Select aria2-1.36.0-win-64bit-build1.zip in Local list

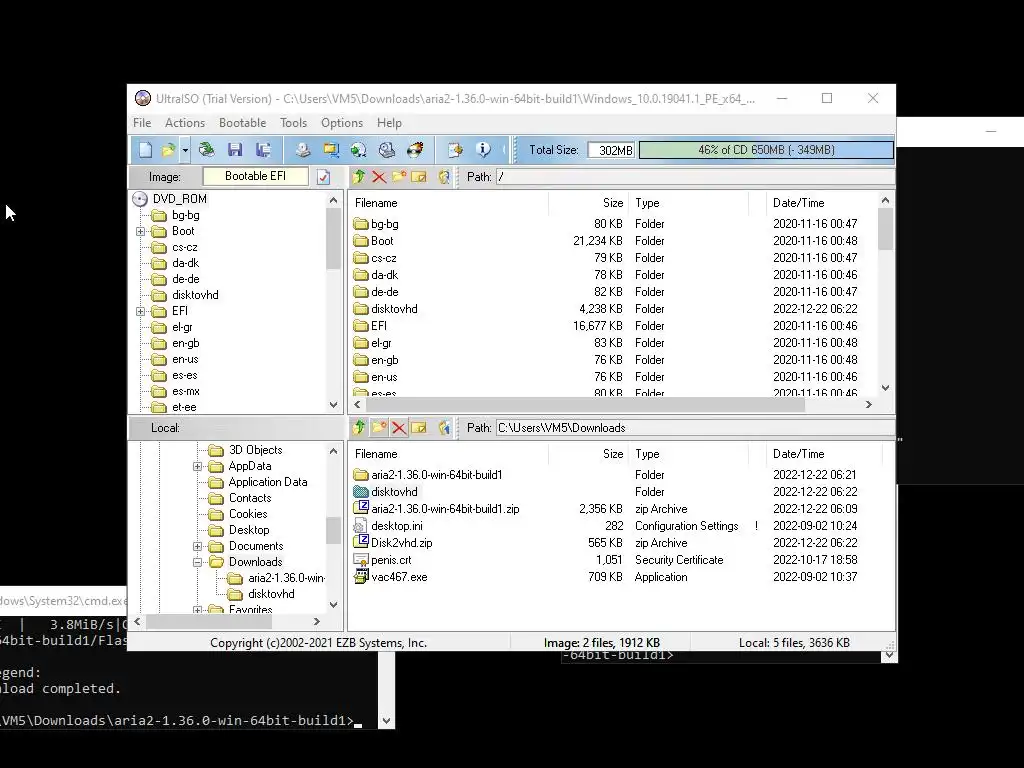coord(620,509)
